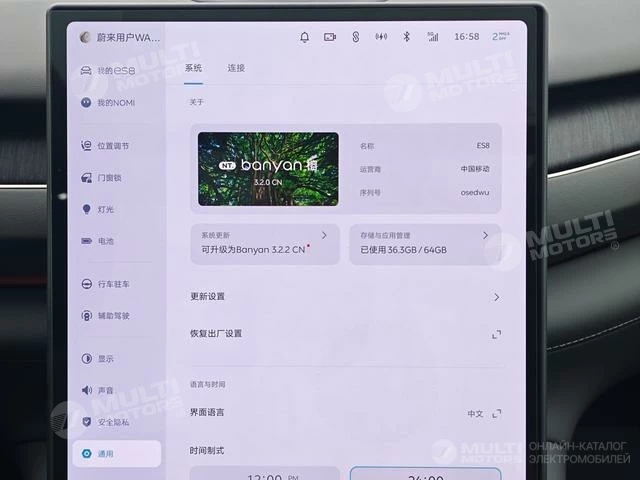Tap the 时间制式 label
Screen dimensions: 640x480
click(x=207, y=451)
